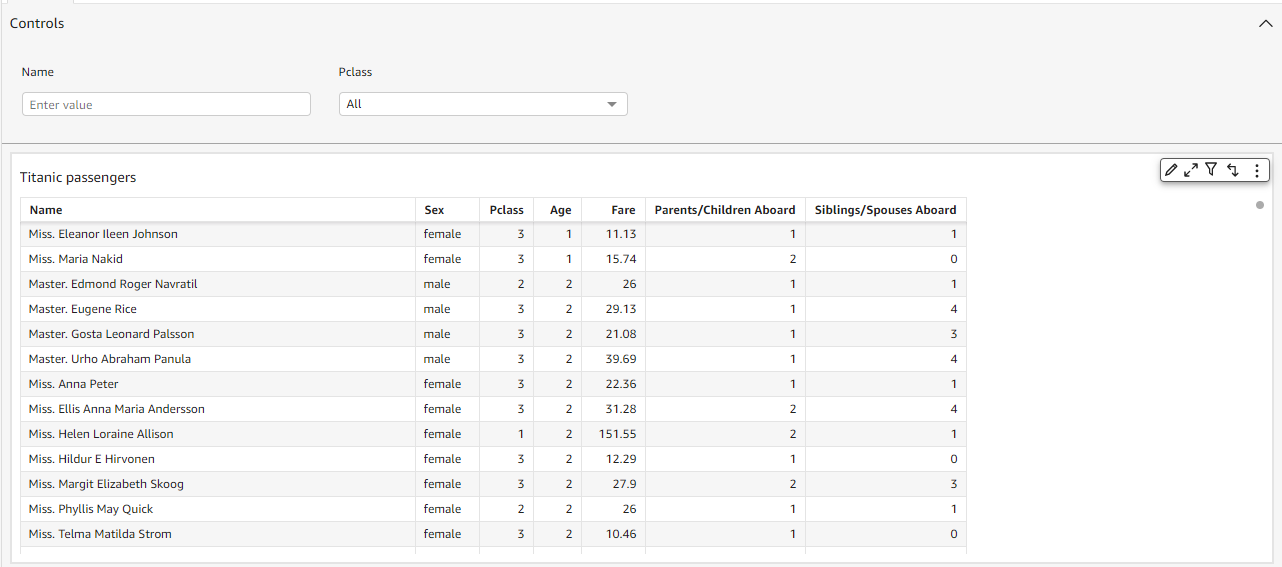1282x567 pixels.
Task: Click the Name control label
Action: pos(38,72)
